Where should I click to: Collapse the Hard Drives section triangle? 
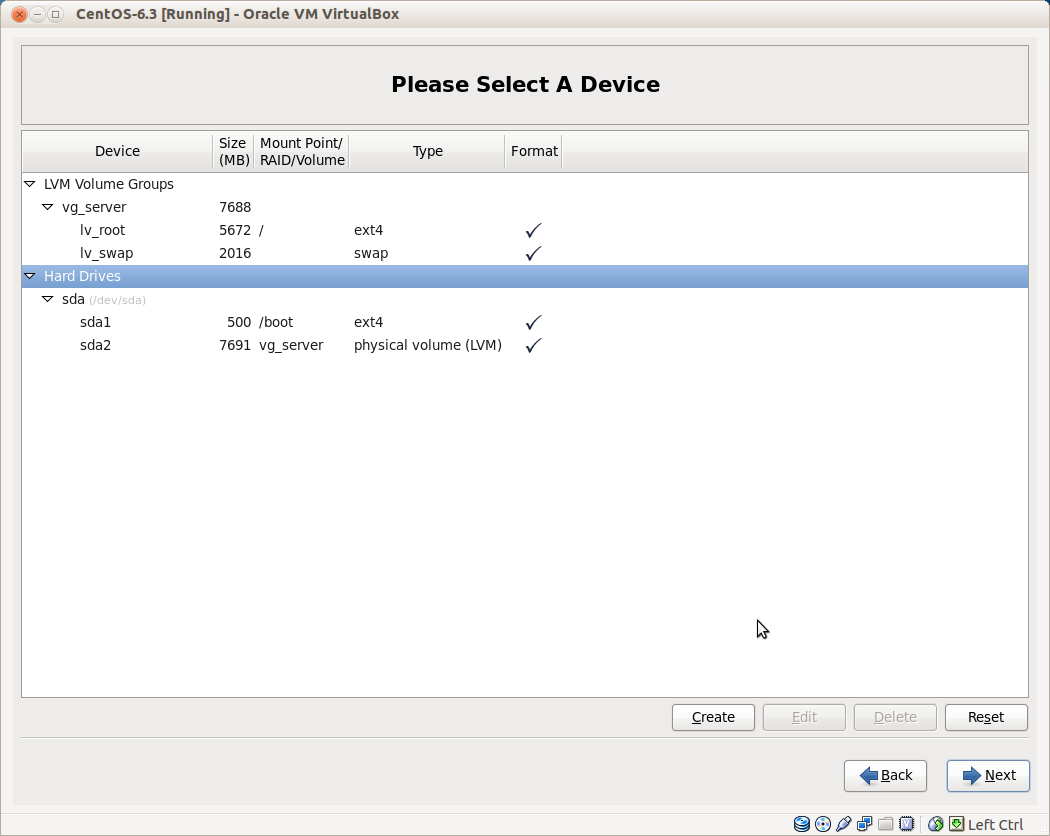point(29,276)
